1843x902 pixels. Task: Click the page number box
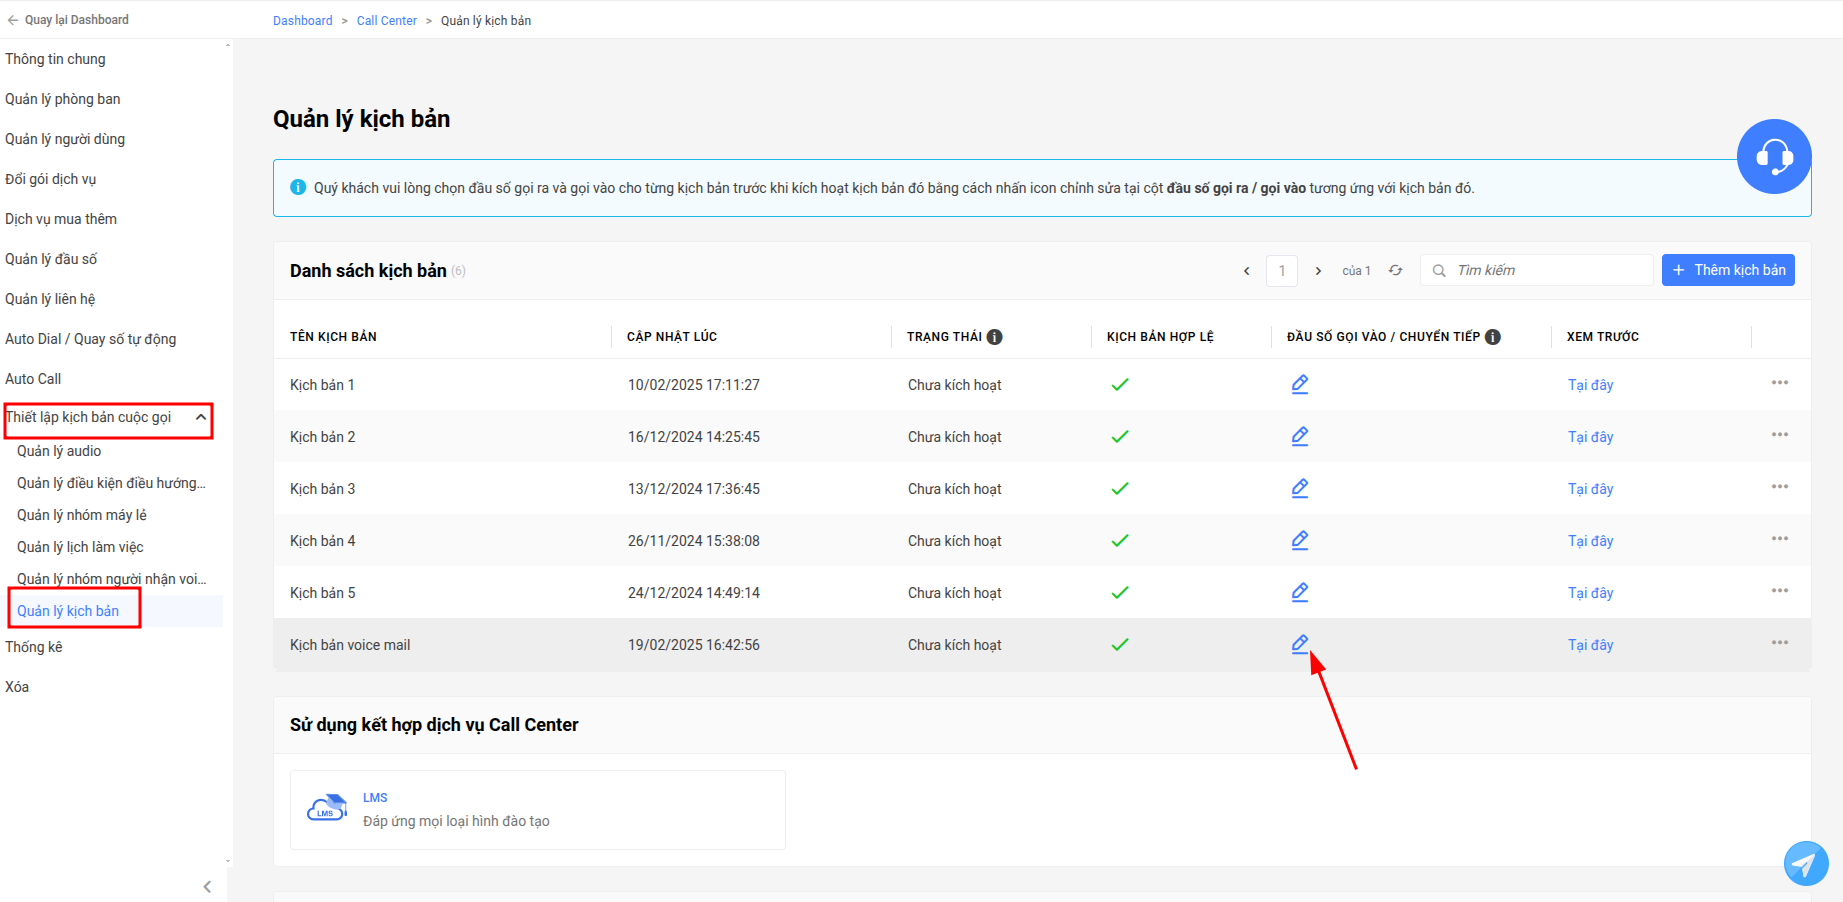coord(1282,271)
